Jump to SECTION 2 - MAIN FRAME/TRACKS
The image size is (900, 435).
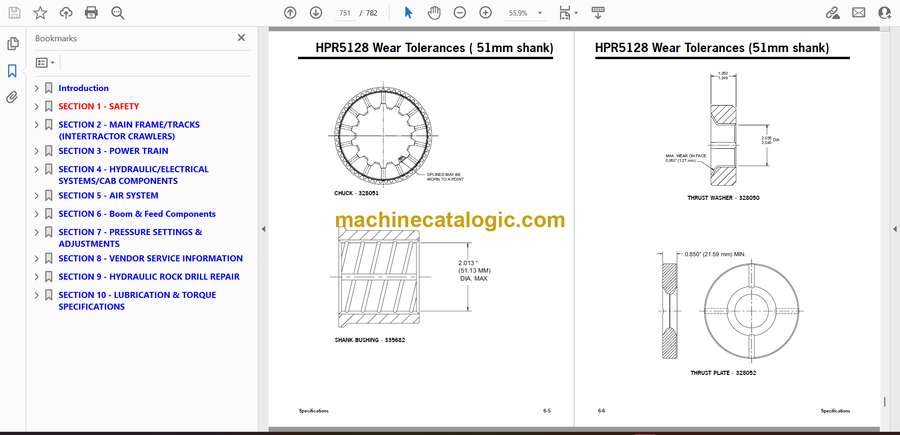[129, 130]
